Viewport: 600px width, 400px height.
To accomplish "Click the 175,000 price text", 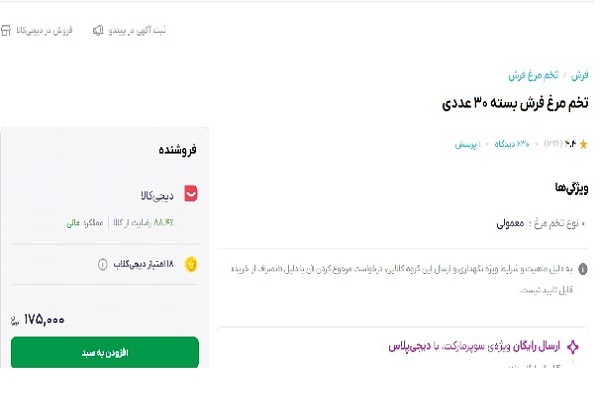I will pyautogui.click(x=44, y=319).
